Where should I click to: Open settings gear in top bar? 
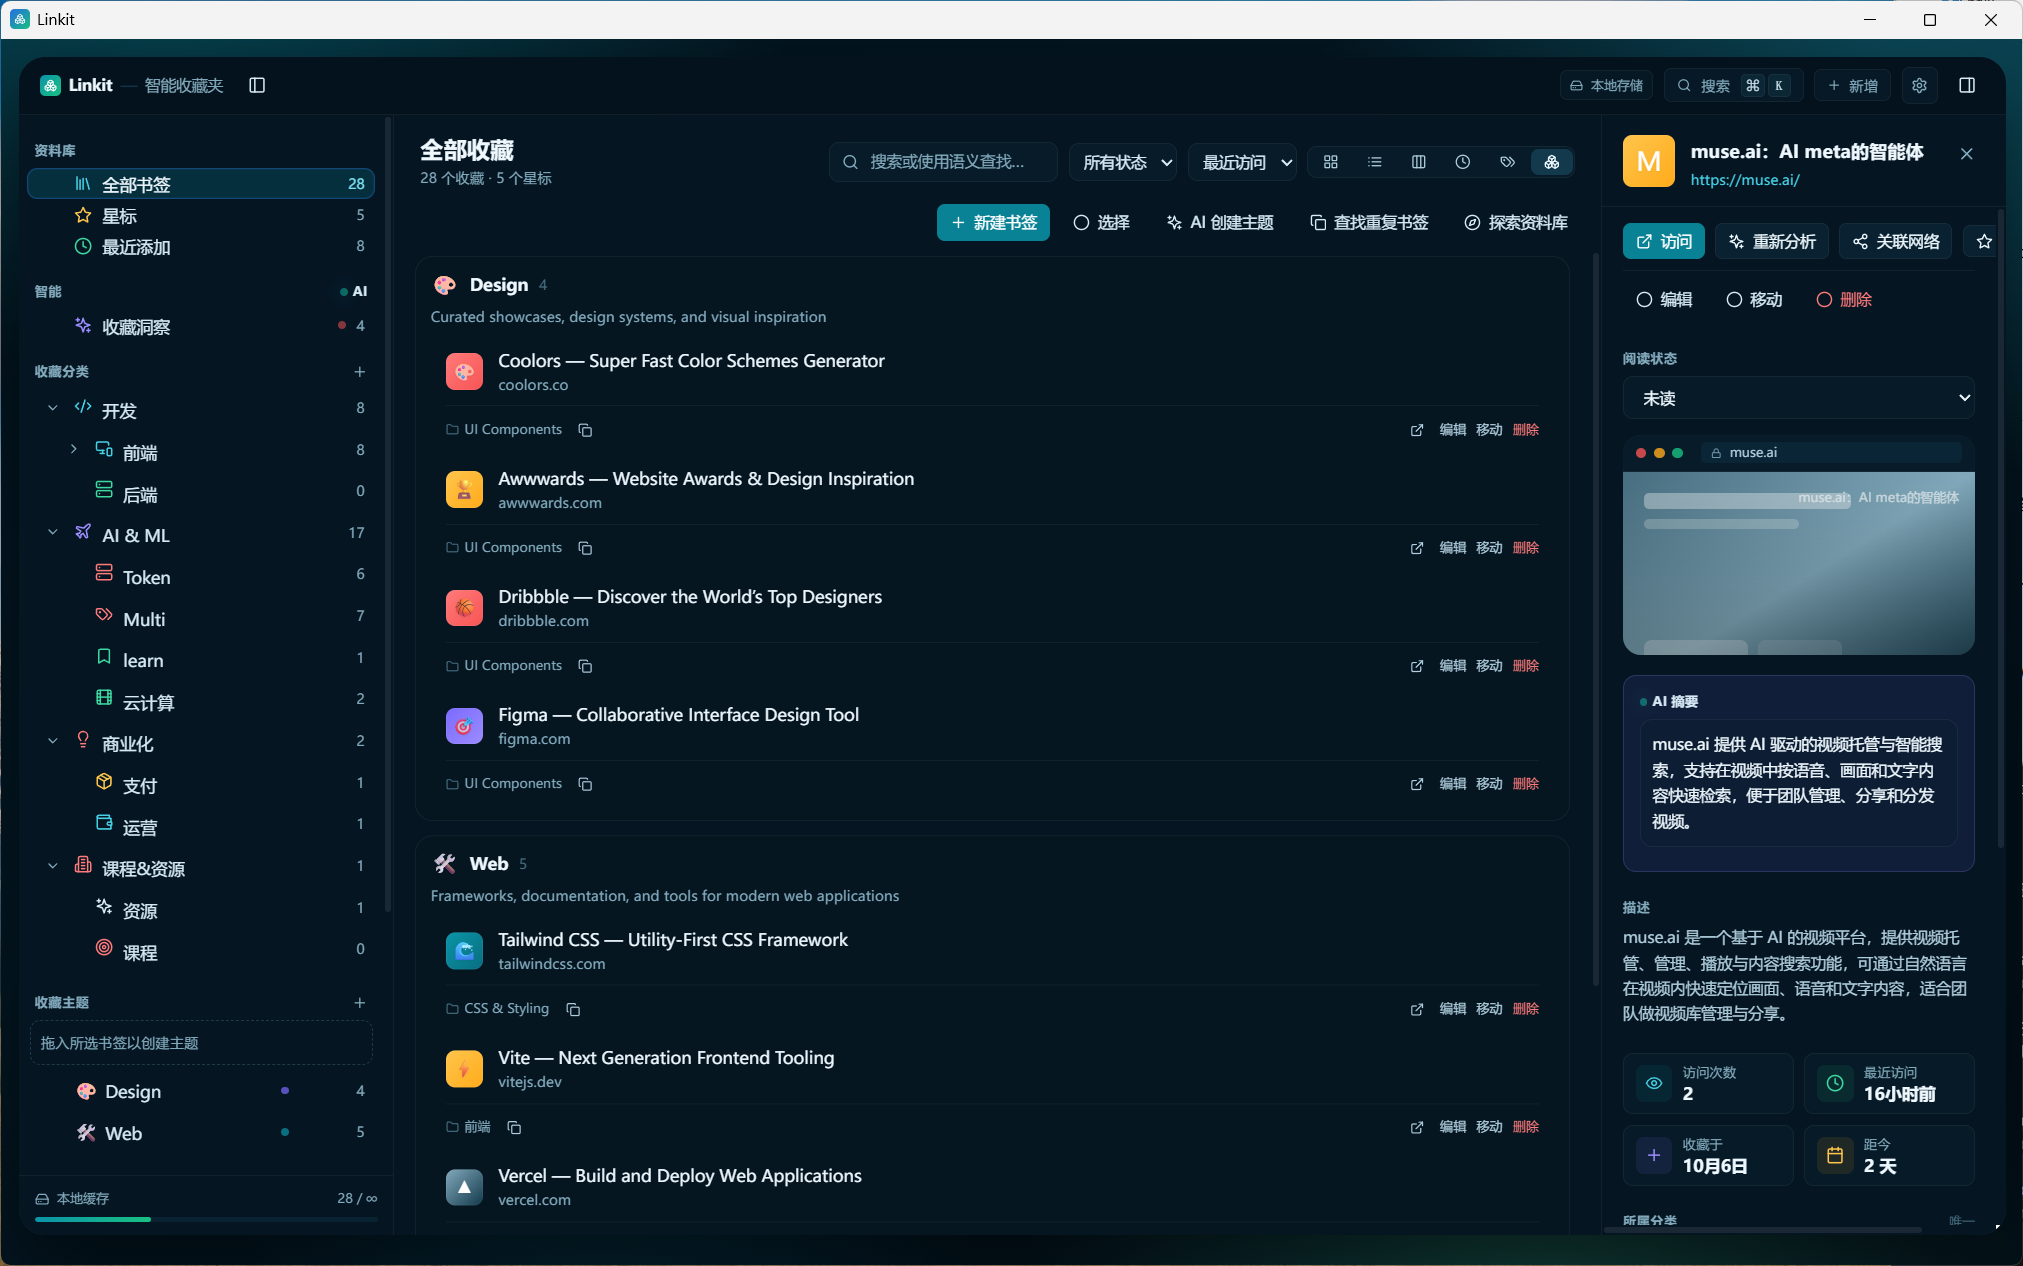[x=1919, y=85]
